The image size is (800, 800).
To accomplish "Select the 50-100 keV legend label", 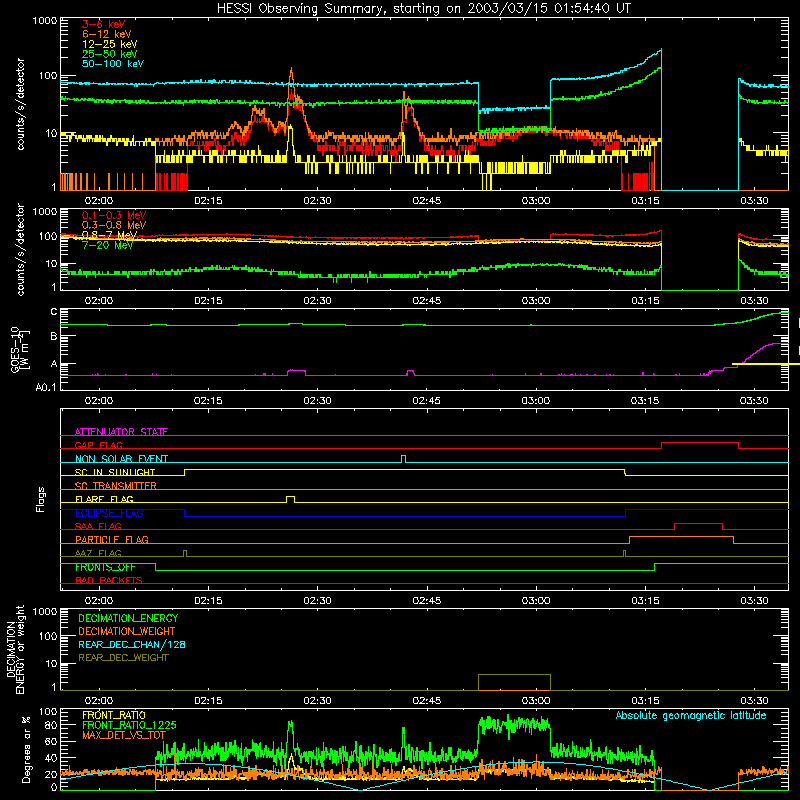I will [x=113, y=64].
